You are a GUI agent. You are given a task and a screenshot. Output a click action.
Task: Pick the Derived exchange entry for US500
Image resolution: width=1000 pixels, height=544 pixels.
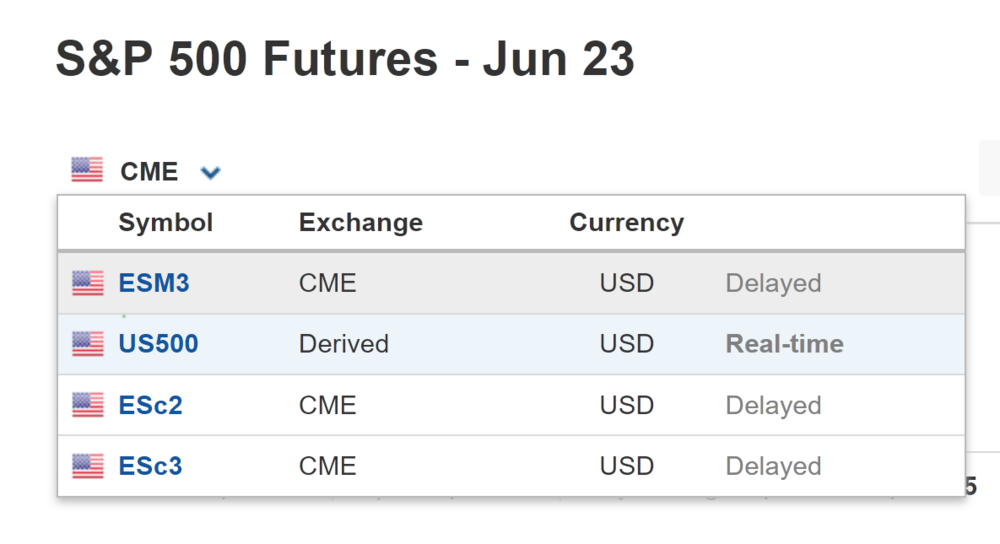point(344,345)
